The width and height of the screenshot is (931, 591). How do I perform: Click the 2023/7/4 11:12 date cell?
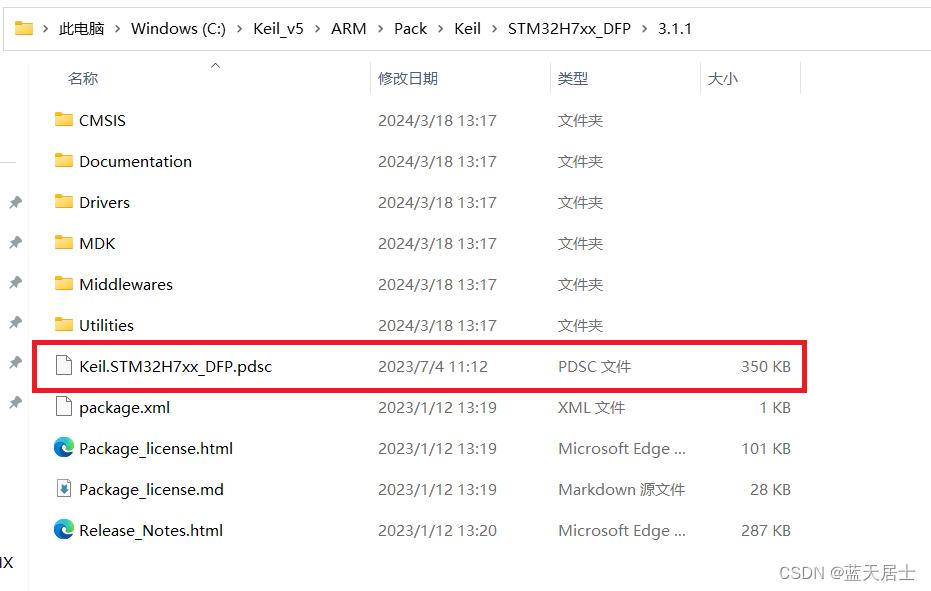pos(433,366)
